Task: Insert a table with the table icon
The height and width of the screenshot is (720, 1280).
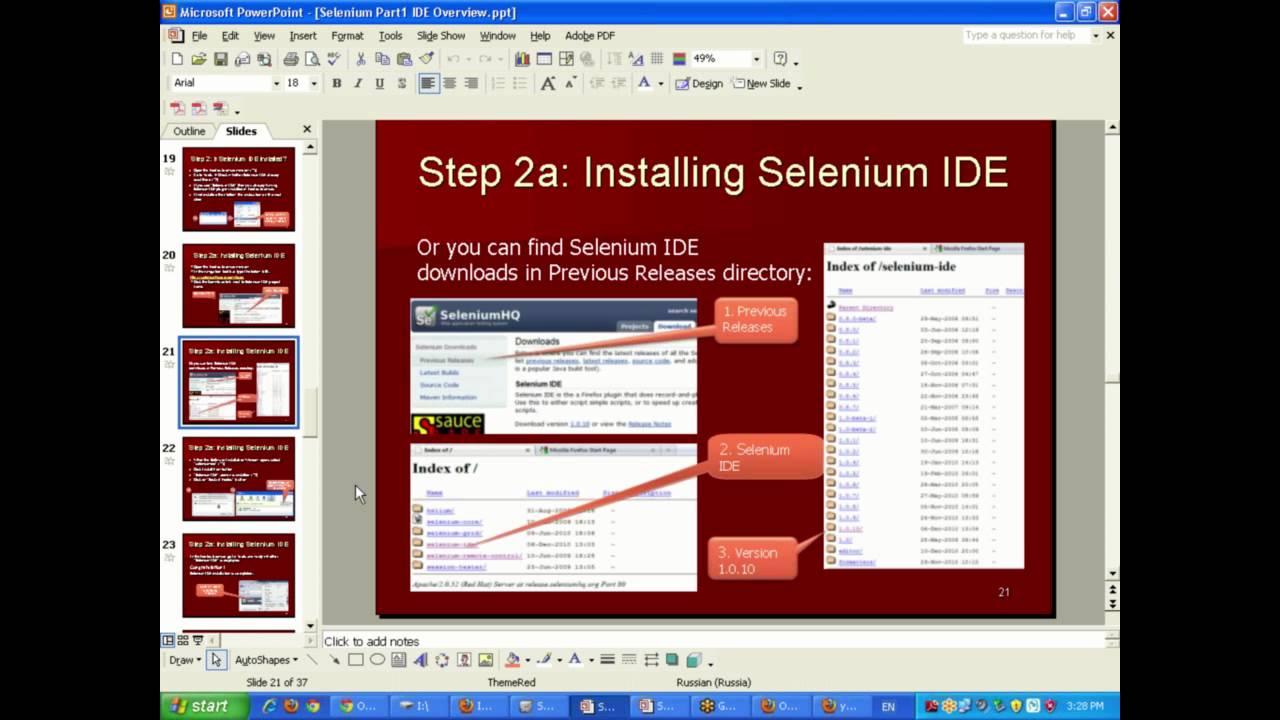Action: tap(544, 59)
